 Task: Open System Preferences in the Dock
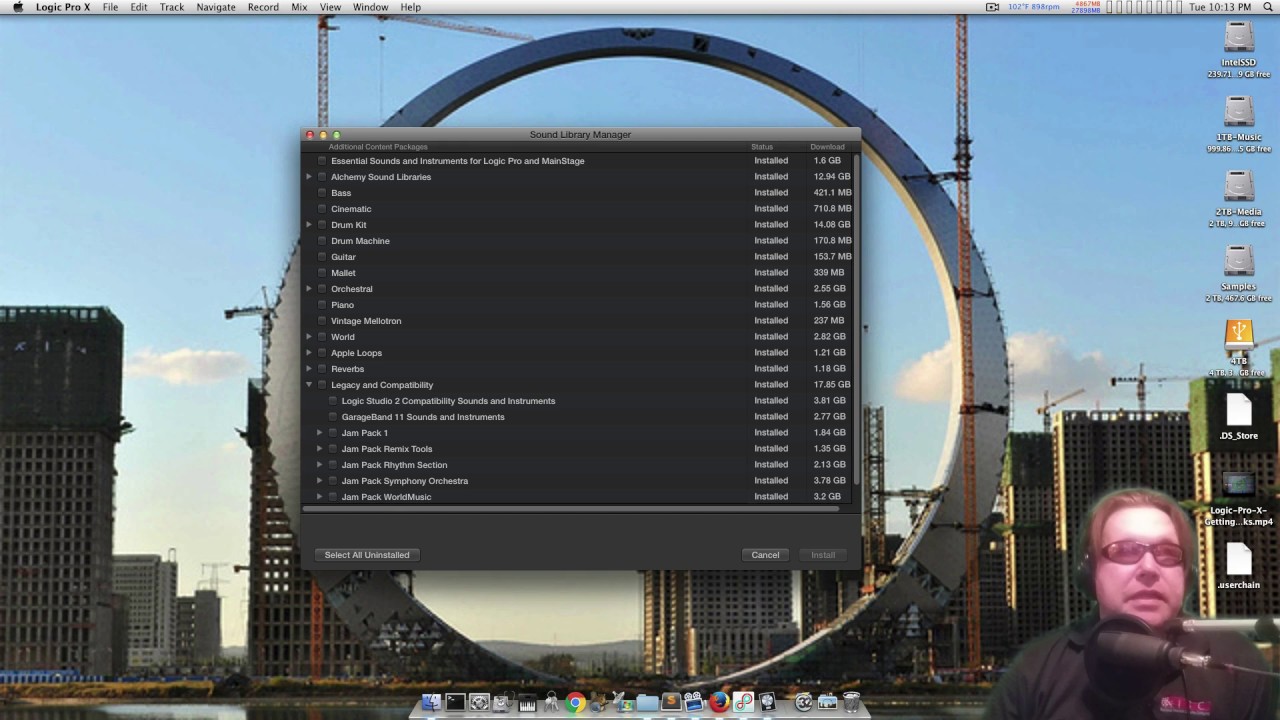tap(479, 702)
